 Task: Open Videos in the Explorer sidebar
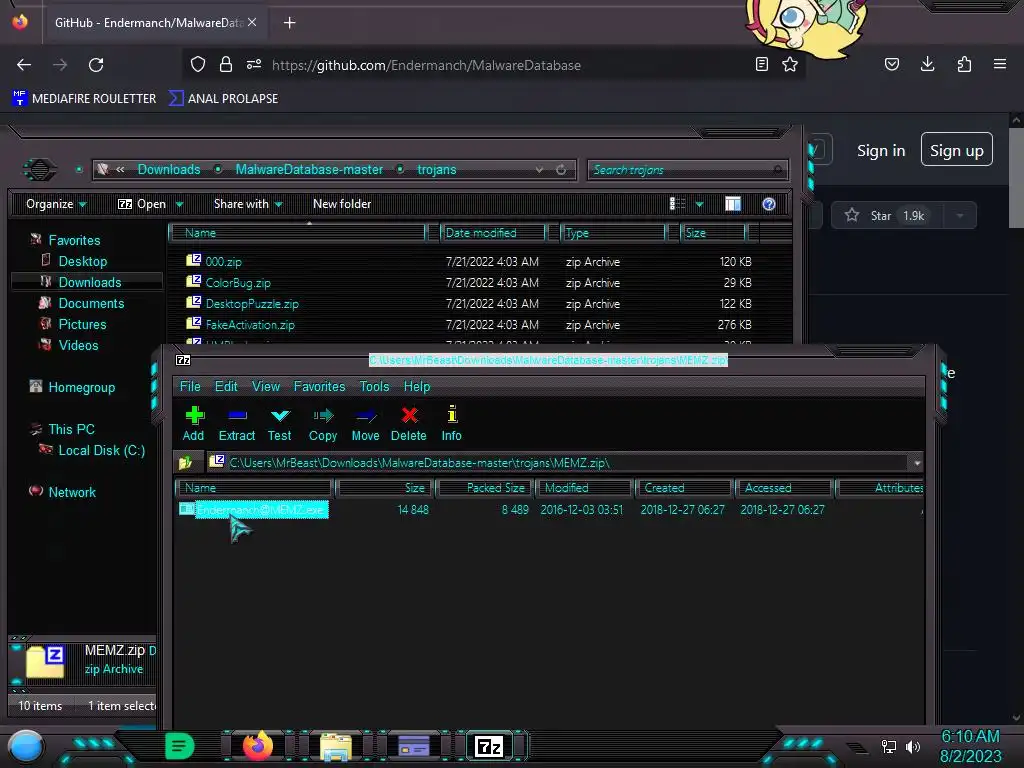click(78, 345)
